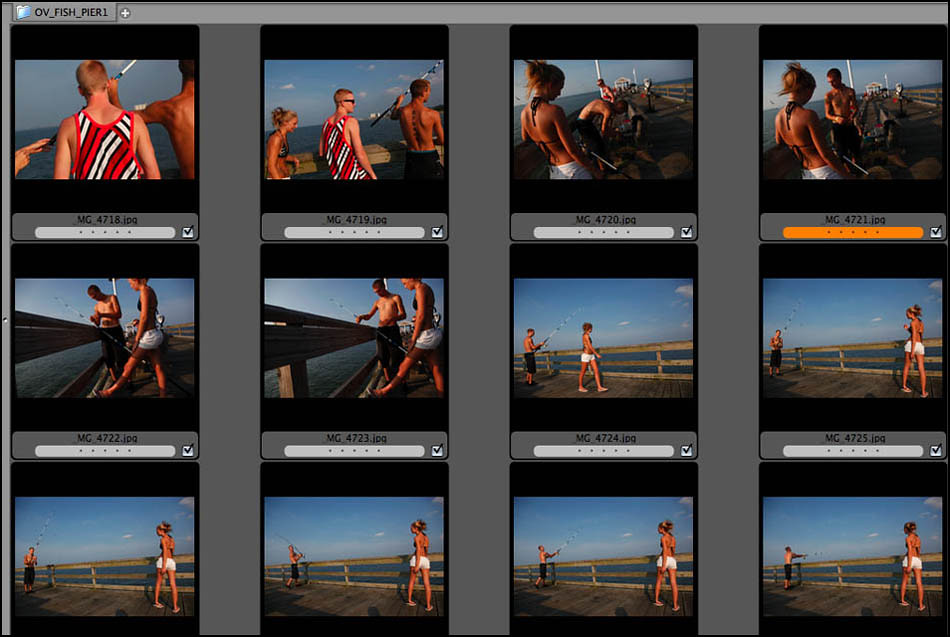This screenshot has width=950, height=637.
Task: Uncheck the checkbox for _MG_4718.jpg
Action: click(188, 232)
